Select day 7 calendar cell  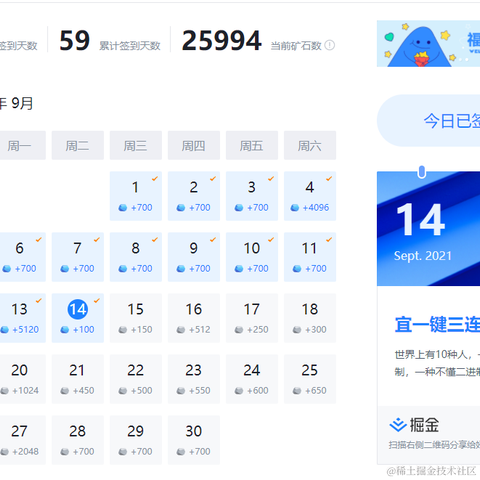coord(78,257)
